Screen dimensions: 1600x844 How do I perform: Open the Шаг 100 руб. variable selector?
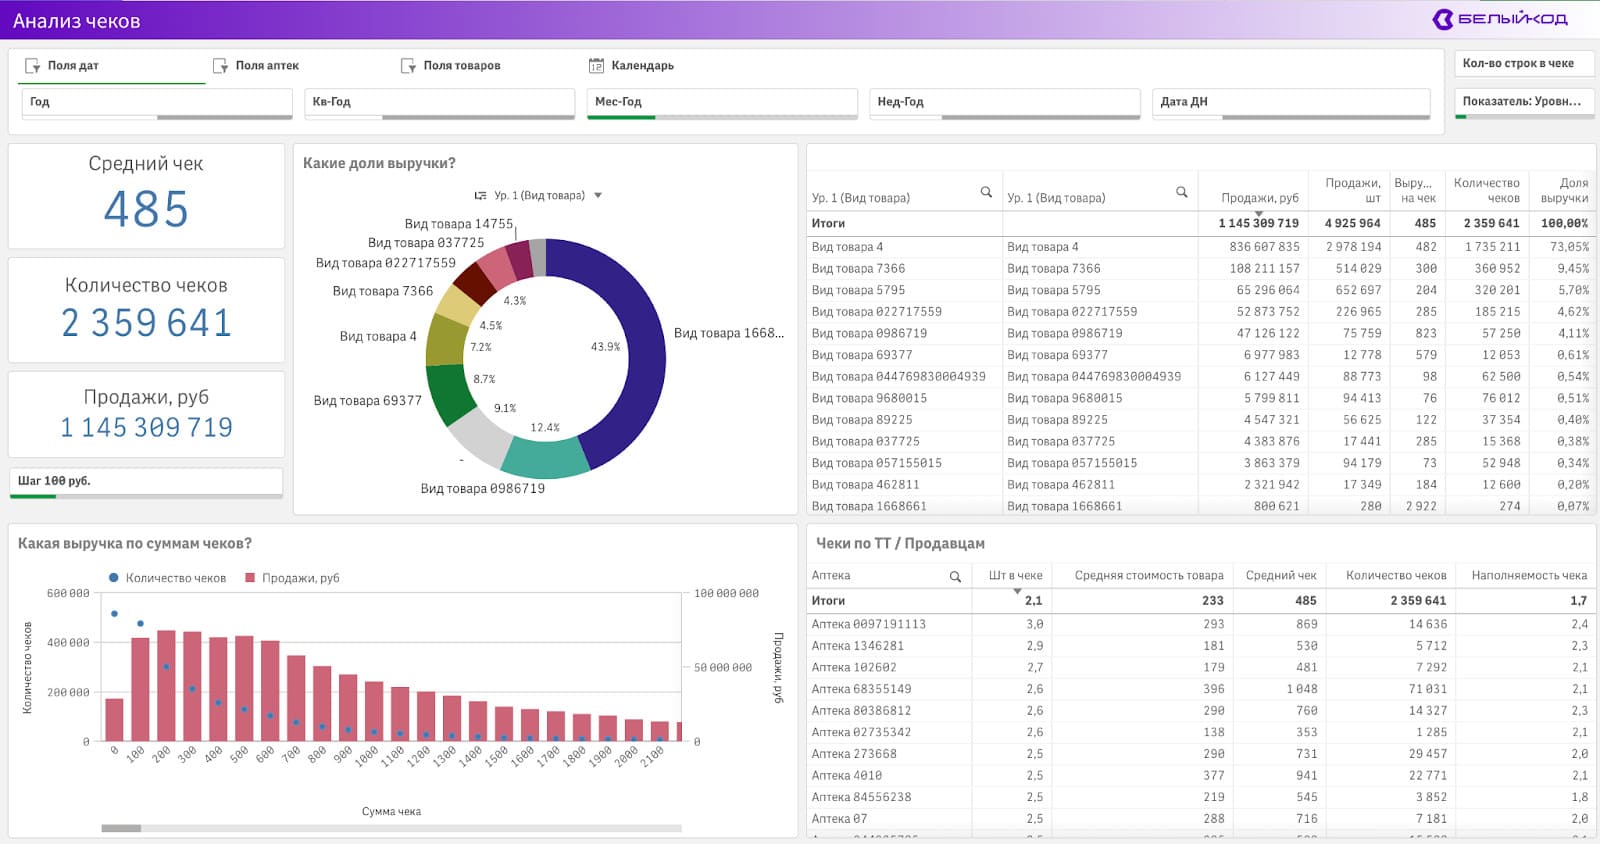(146, 482)
